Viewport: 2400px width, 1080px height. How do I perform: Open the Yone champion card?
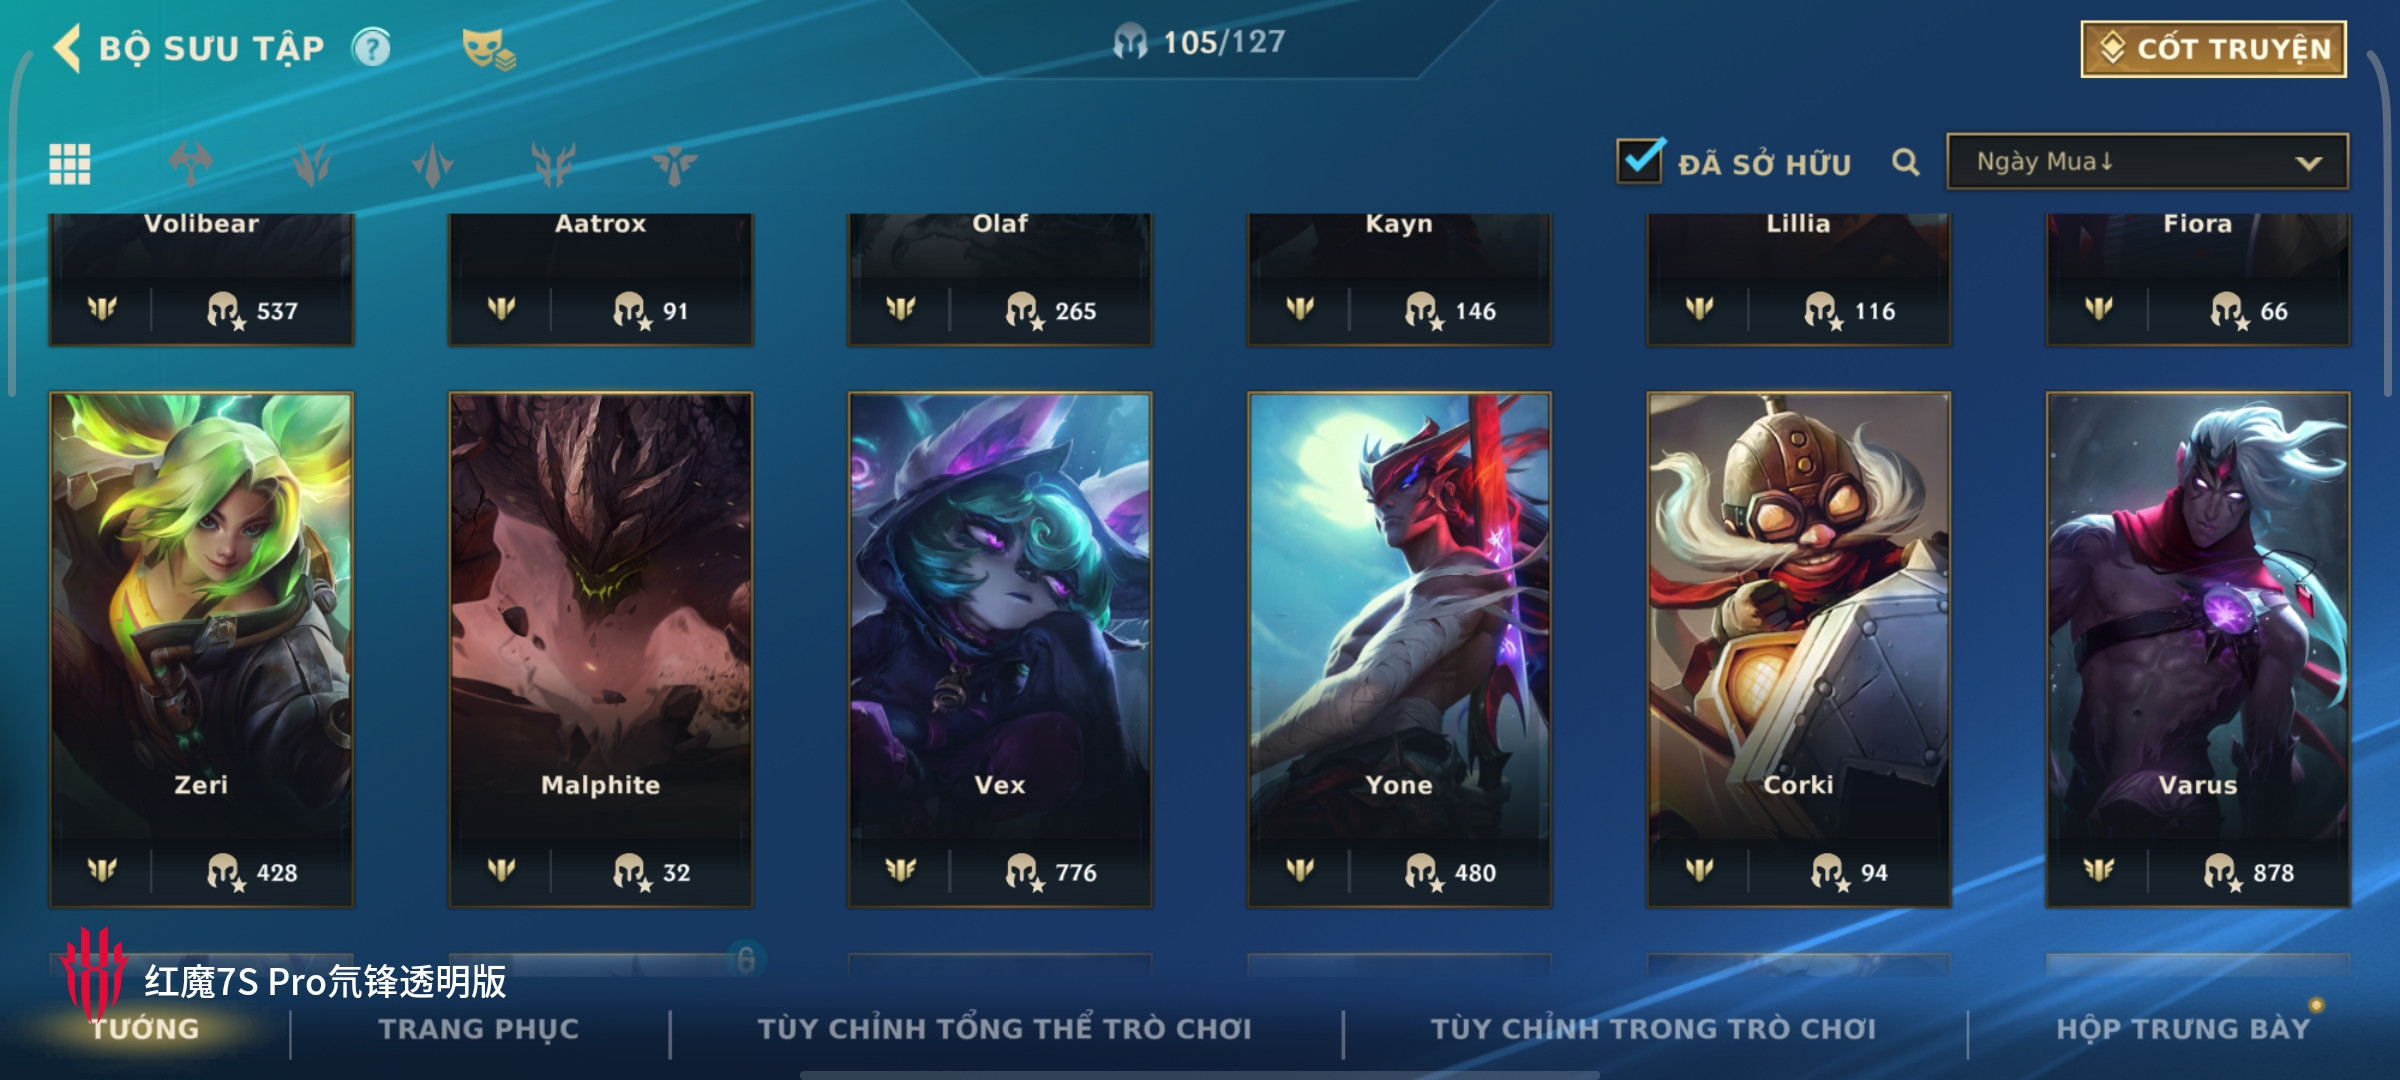click(x=1399, y=650)
